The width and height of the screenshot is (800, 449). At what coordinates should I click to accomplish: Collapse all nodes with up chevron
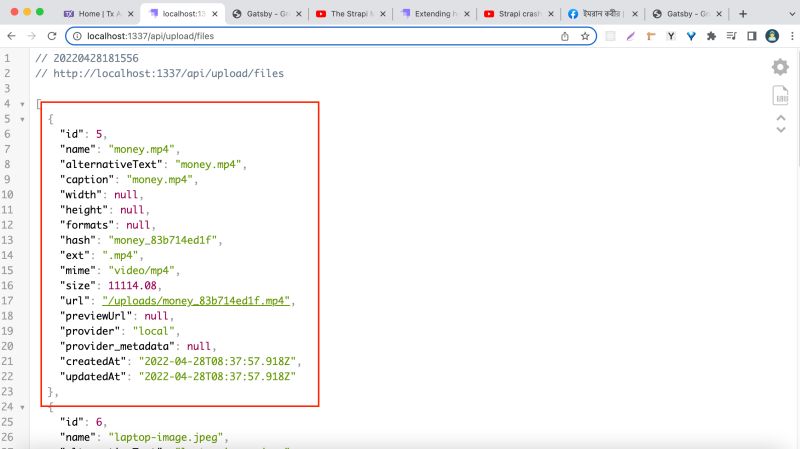781,118
